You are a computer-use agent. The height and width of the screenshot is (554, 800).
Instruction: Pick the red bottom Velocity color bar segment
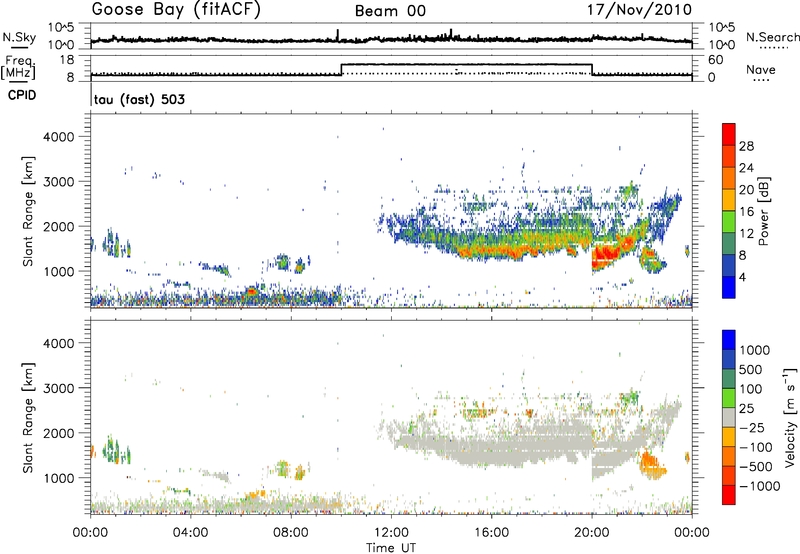729,495
